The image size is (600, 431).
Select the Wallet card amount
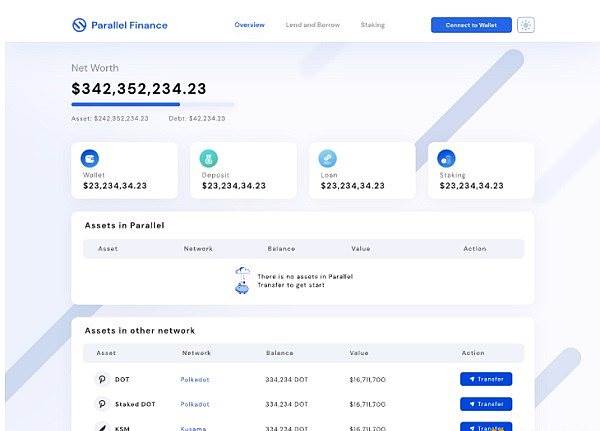point(115,186)
